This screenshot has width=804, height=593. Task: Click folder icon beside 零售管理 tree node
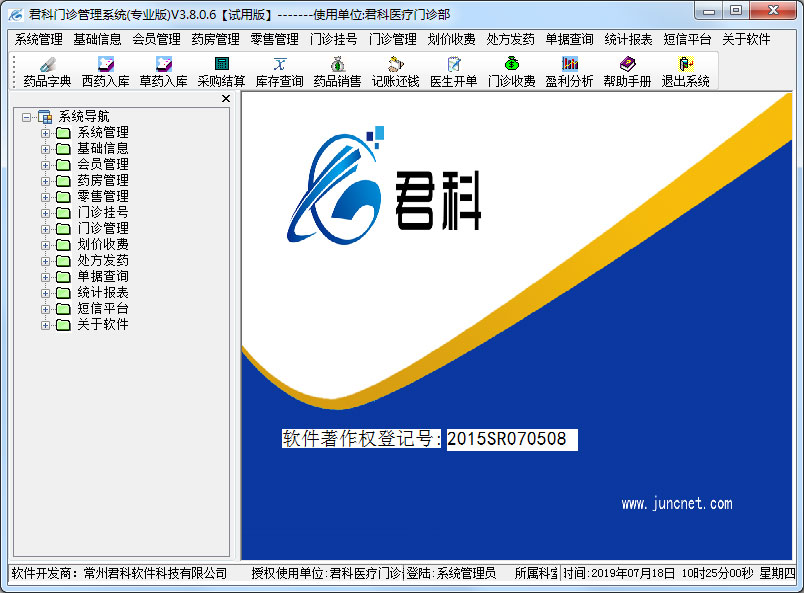coord(63,197)
